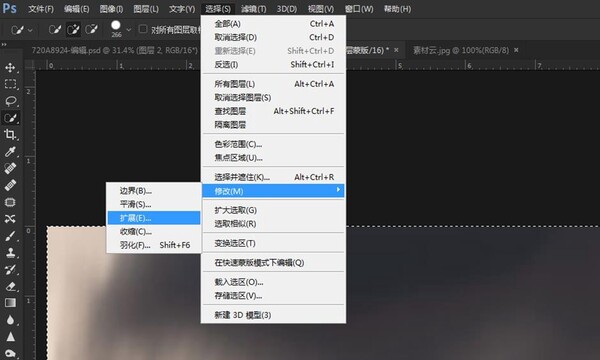This screenshot has height=360, width=600.
Task: Toggle the sample all layers checkbox
Action: click(143, 29)
